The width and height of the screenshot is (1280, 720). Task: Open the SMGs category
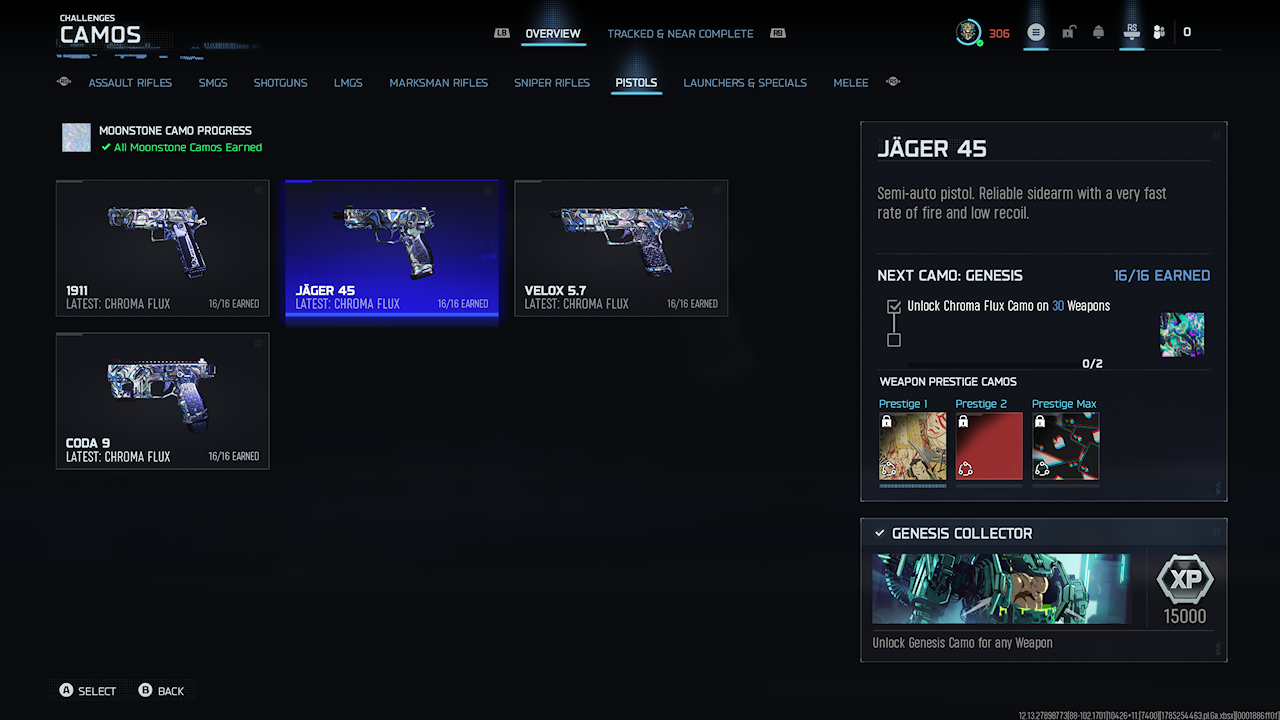coord(213,83)
